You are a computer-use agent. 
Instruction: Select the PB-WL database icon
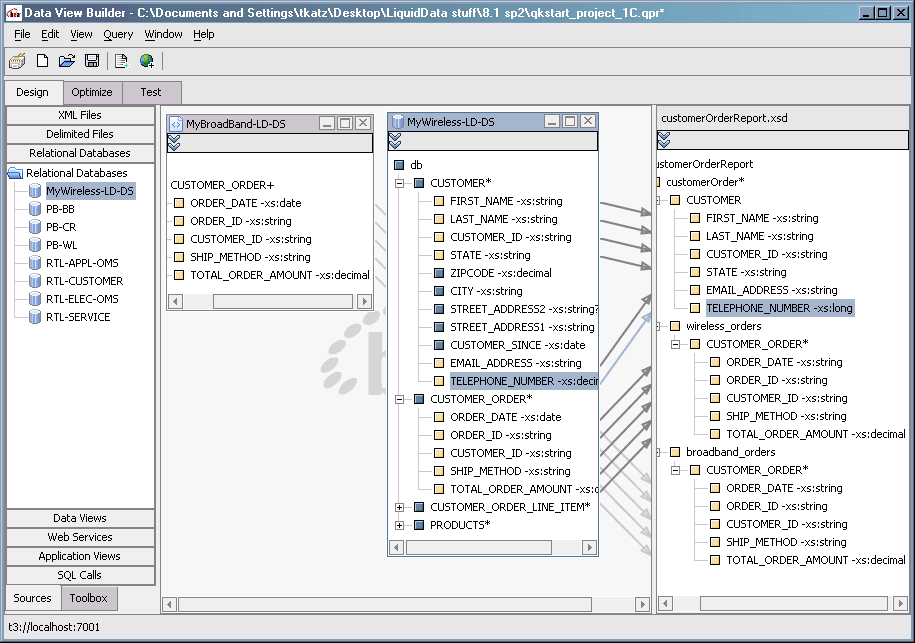pos(35,245)
